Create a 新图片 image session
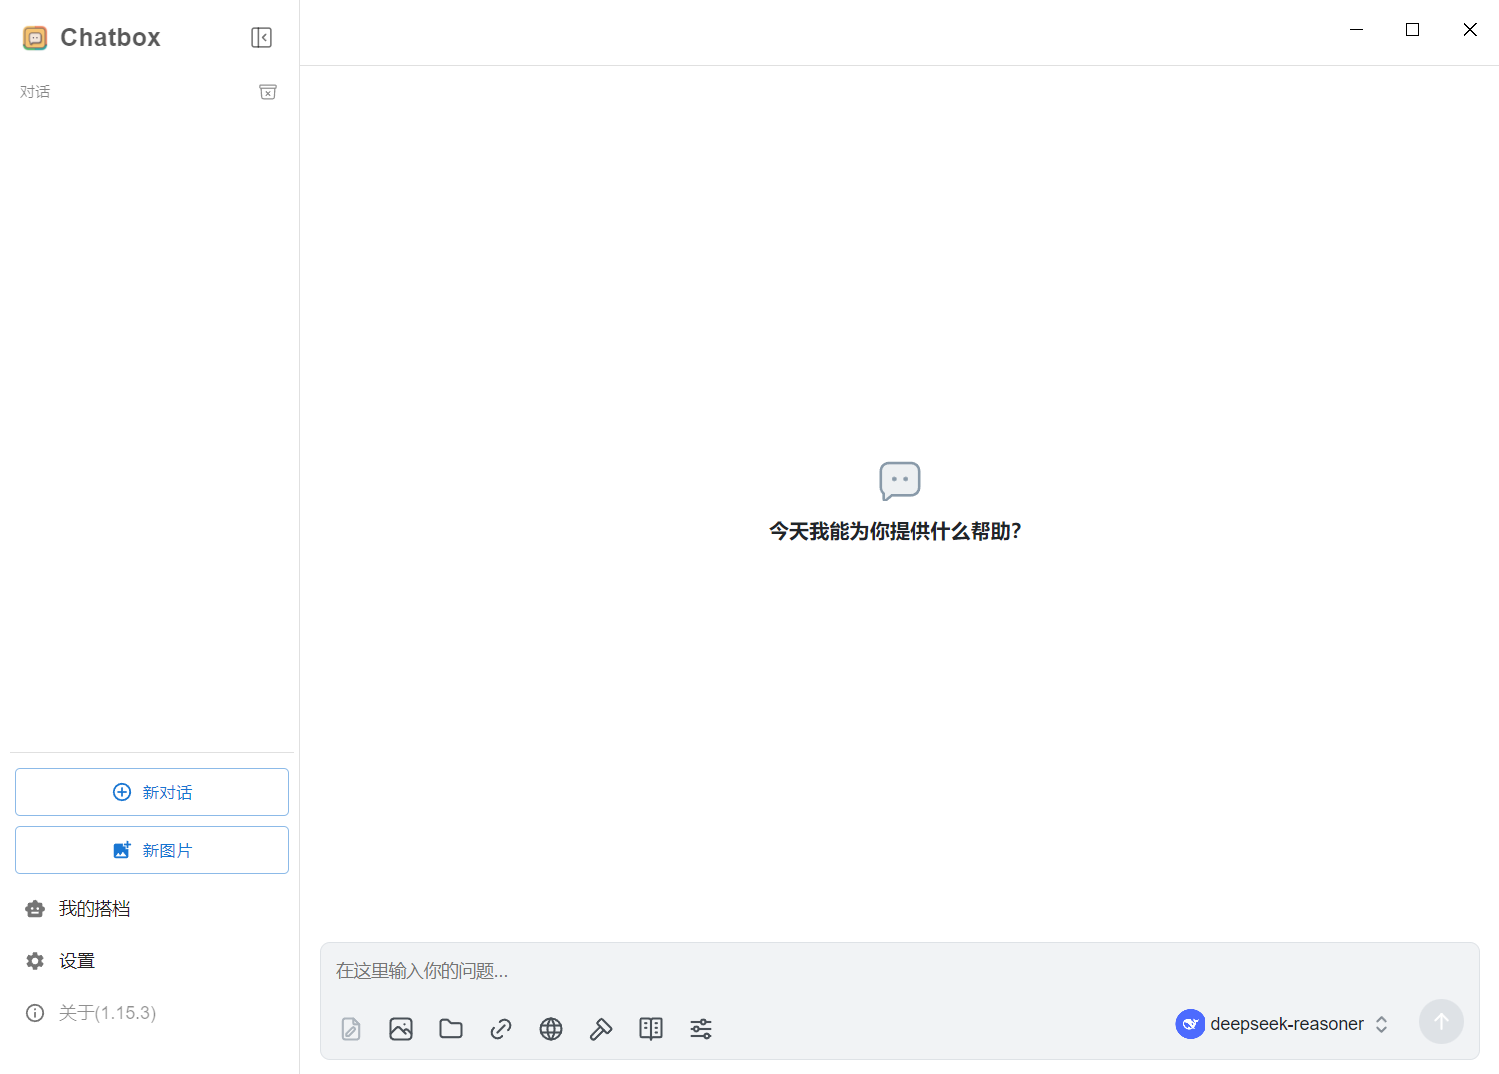 click(x=151, y=849)
